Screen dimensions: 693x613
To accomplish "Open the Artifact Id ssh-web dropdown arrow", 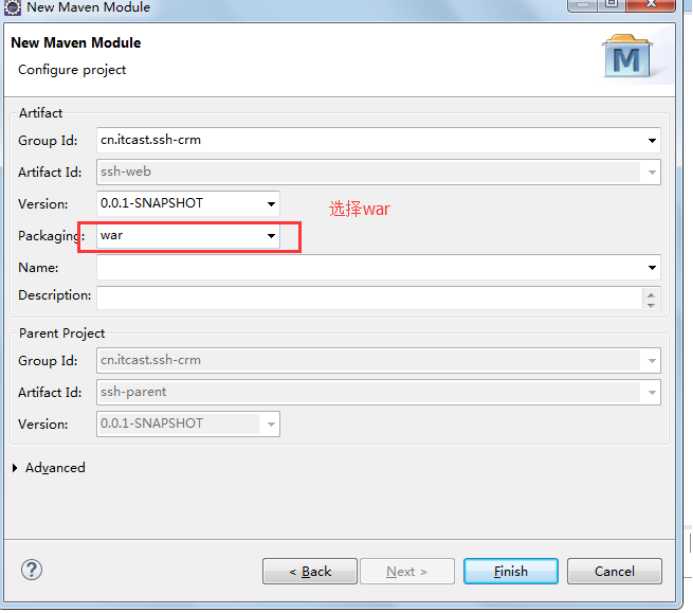I will tap(652, 172).
